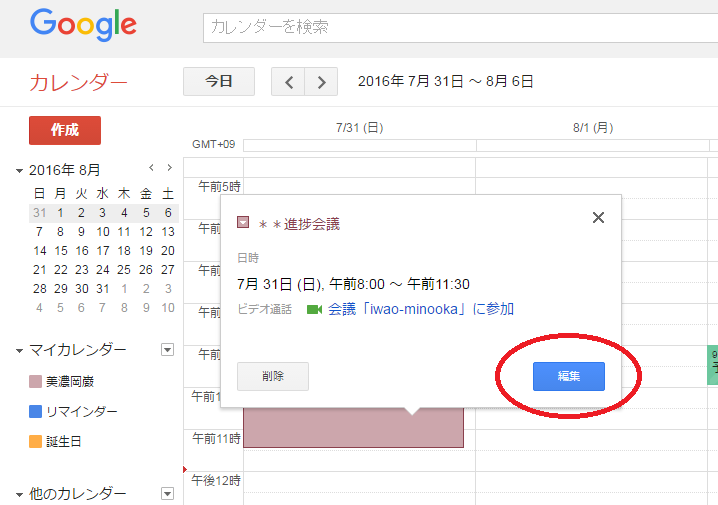Click the 編集 button

pos(568,376)
